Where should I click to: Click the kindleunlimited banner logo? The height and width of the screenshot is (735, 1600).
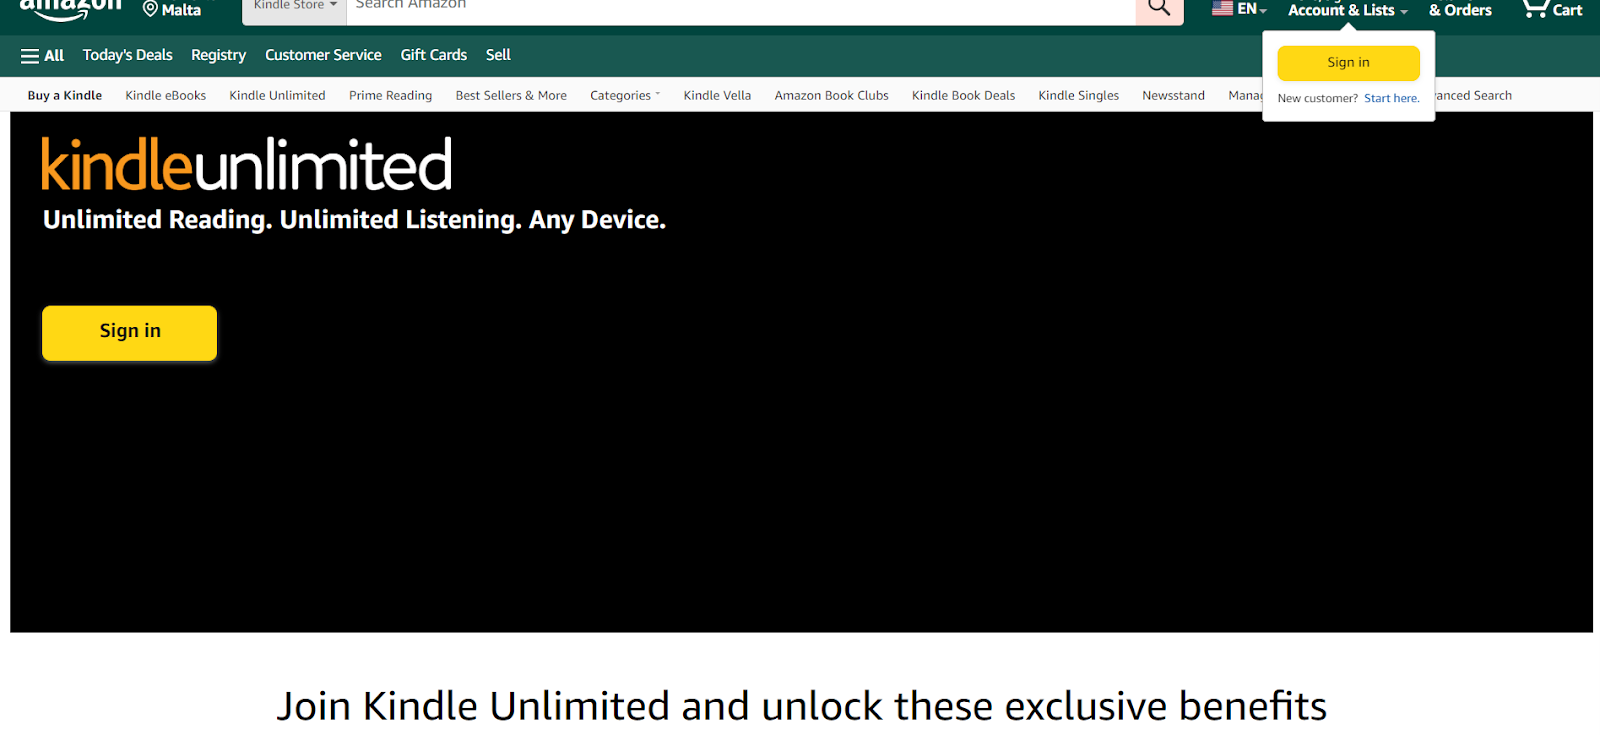click(x=247, y=165)
